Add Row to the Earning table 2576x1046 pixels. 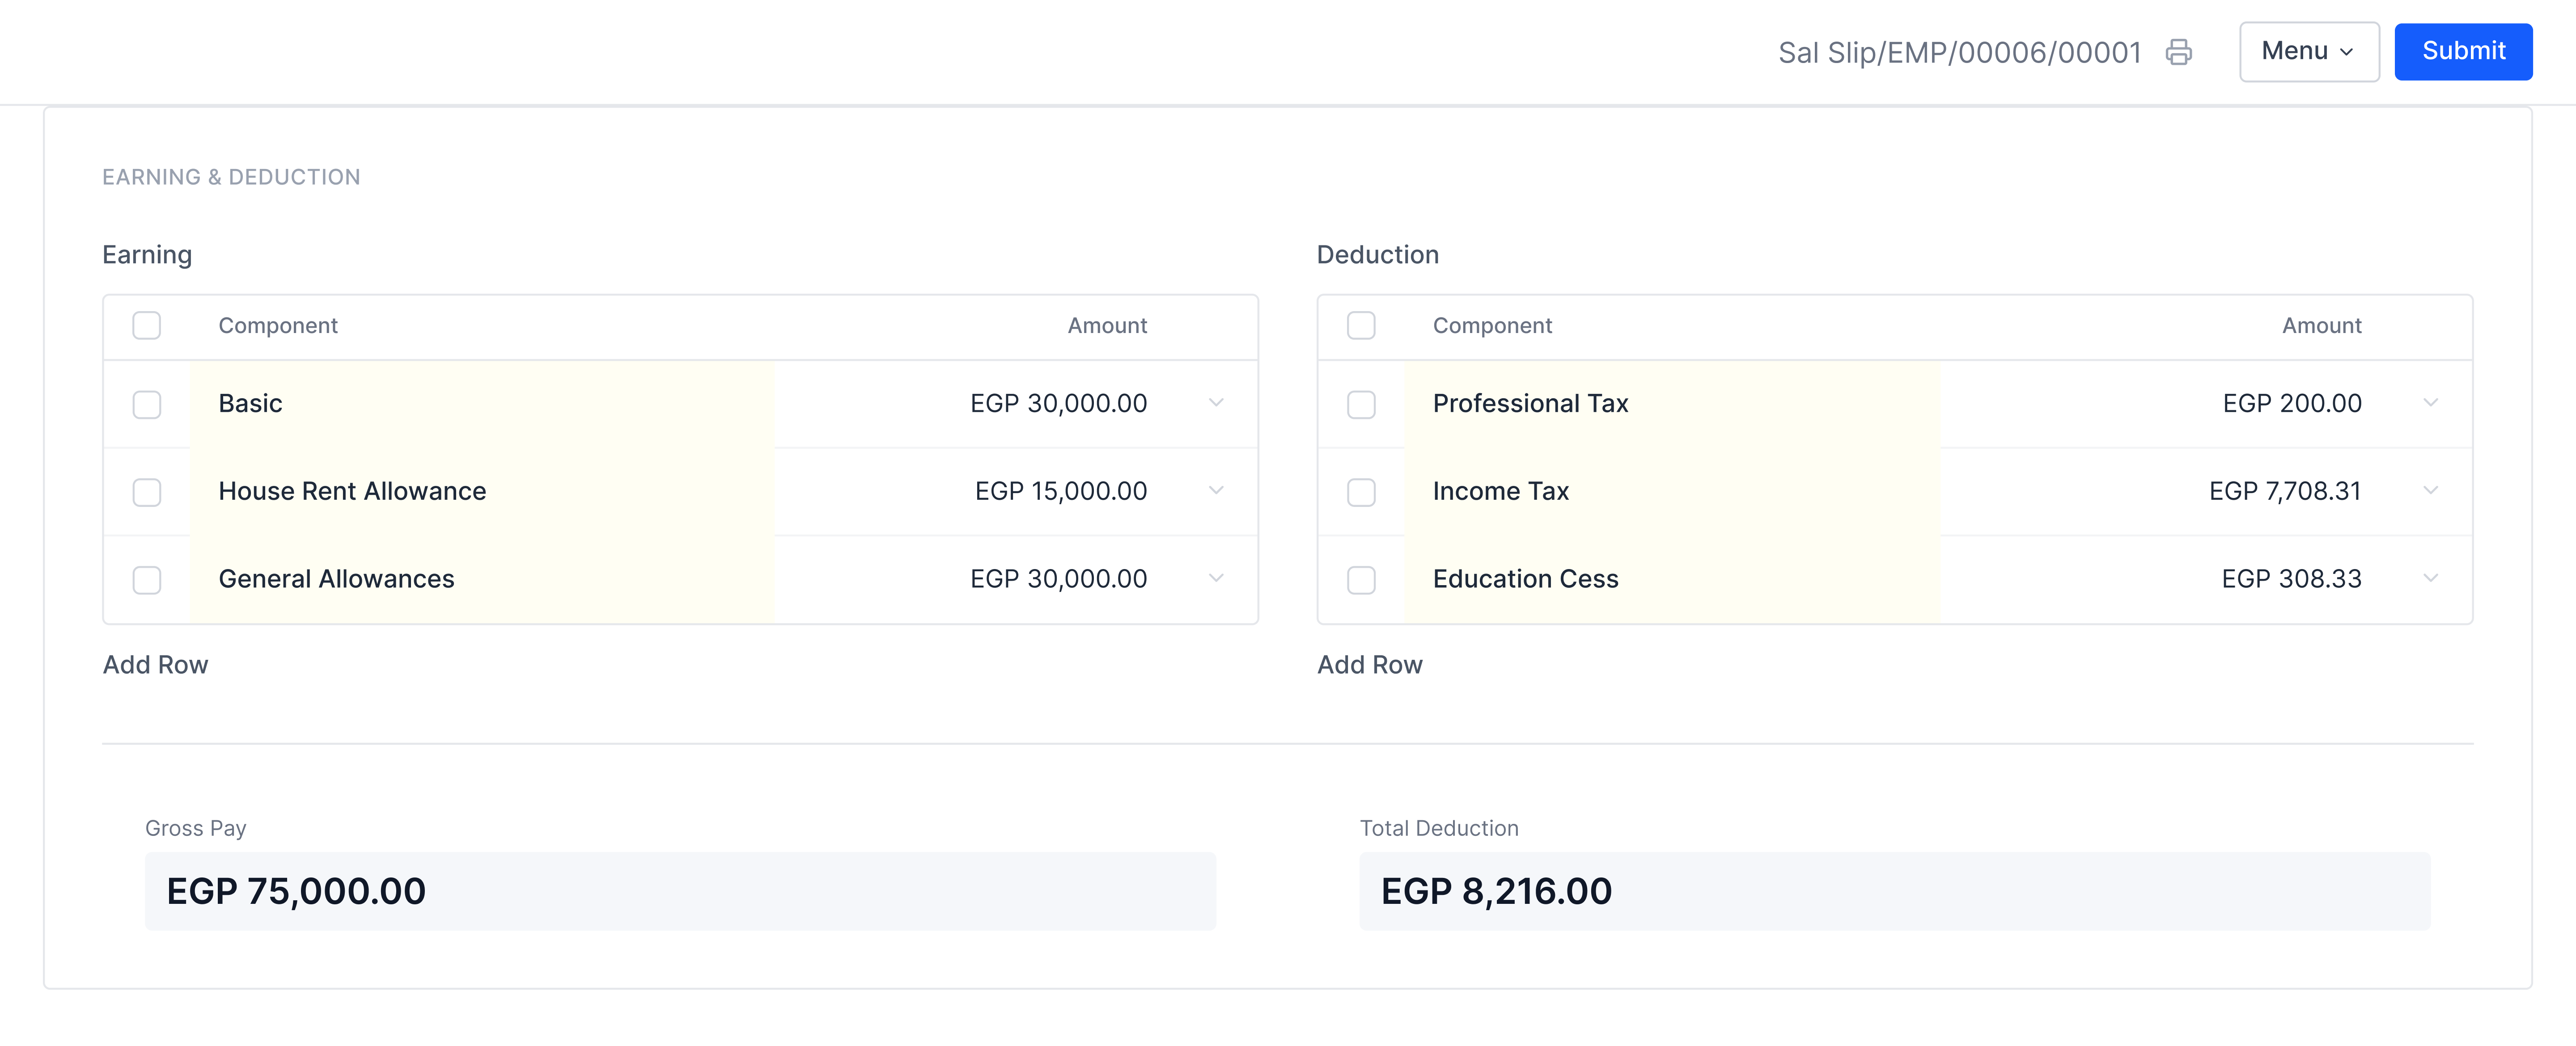click(155, 665)
